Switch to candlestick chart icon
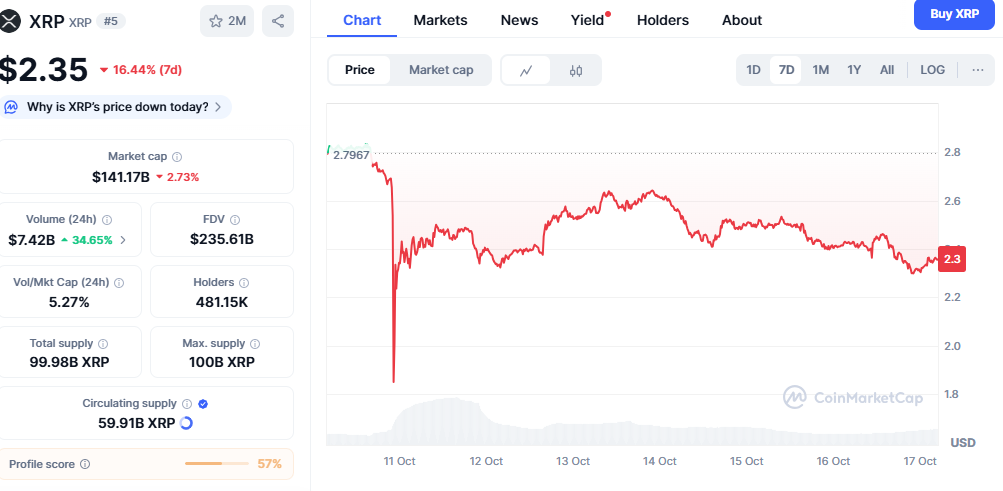This screenshot has width=1003, height=491. point(576,70)
